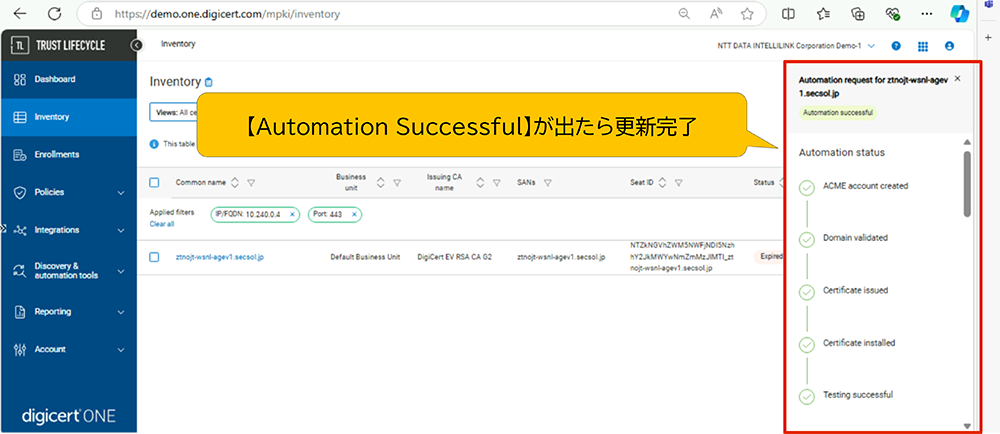This screenshot has width=1000, height=434.
Task: Open the Browser essentials heart icon
Action: (x=892, y=13)
